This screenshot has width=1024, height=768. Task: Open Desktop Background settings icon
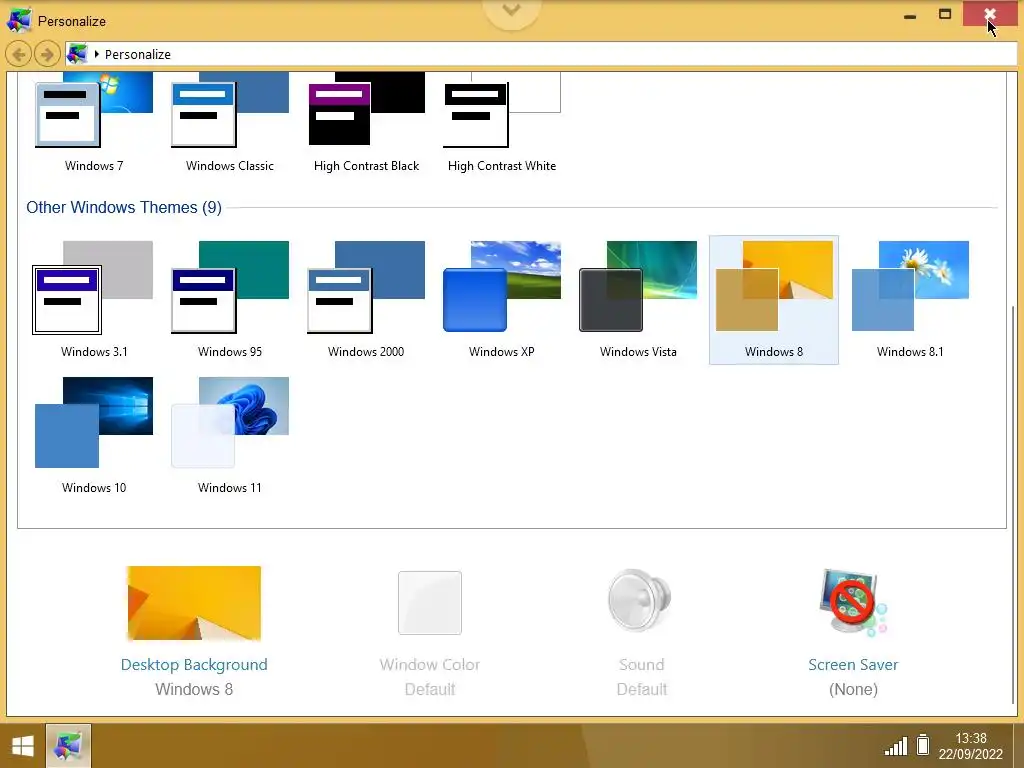(194, 603)
